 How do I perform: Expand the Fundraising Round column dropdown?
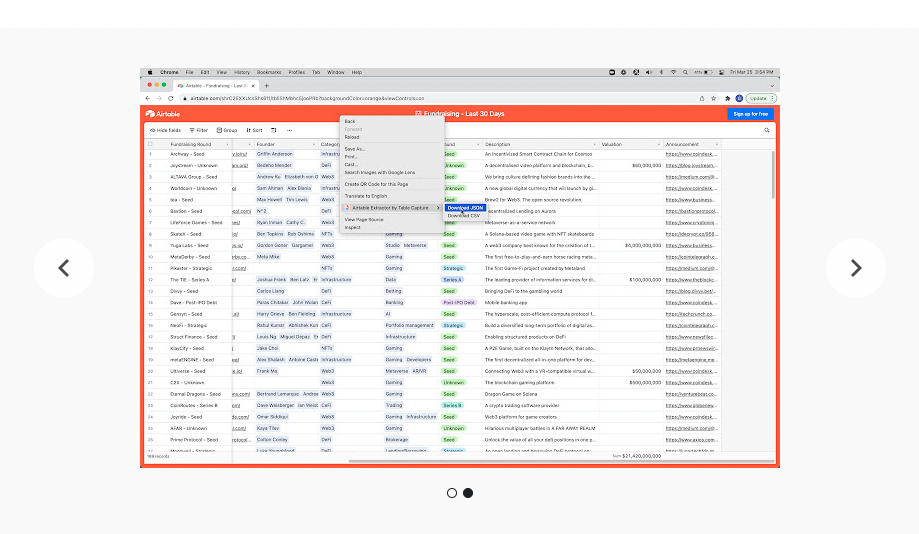point(227,144)
